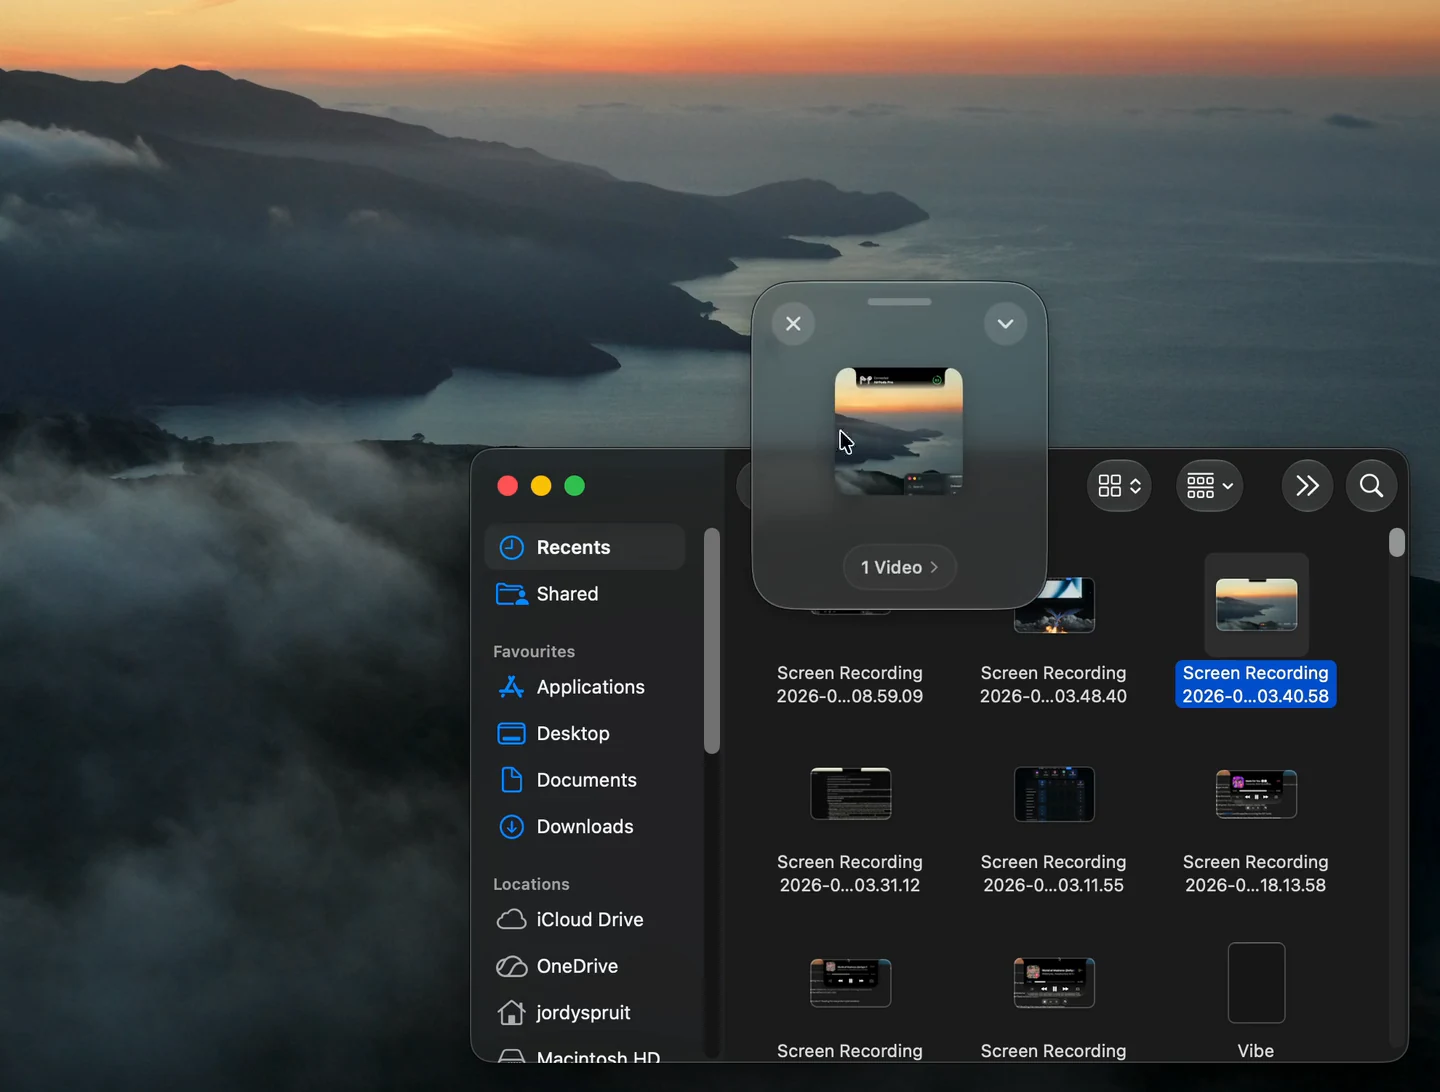1440x1092 pixels.
Task: Click the Finder sidebar scrollbar
Action: [x=712, y=640]
